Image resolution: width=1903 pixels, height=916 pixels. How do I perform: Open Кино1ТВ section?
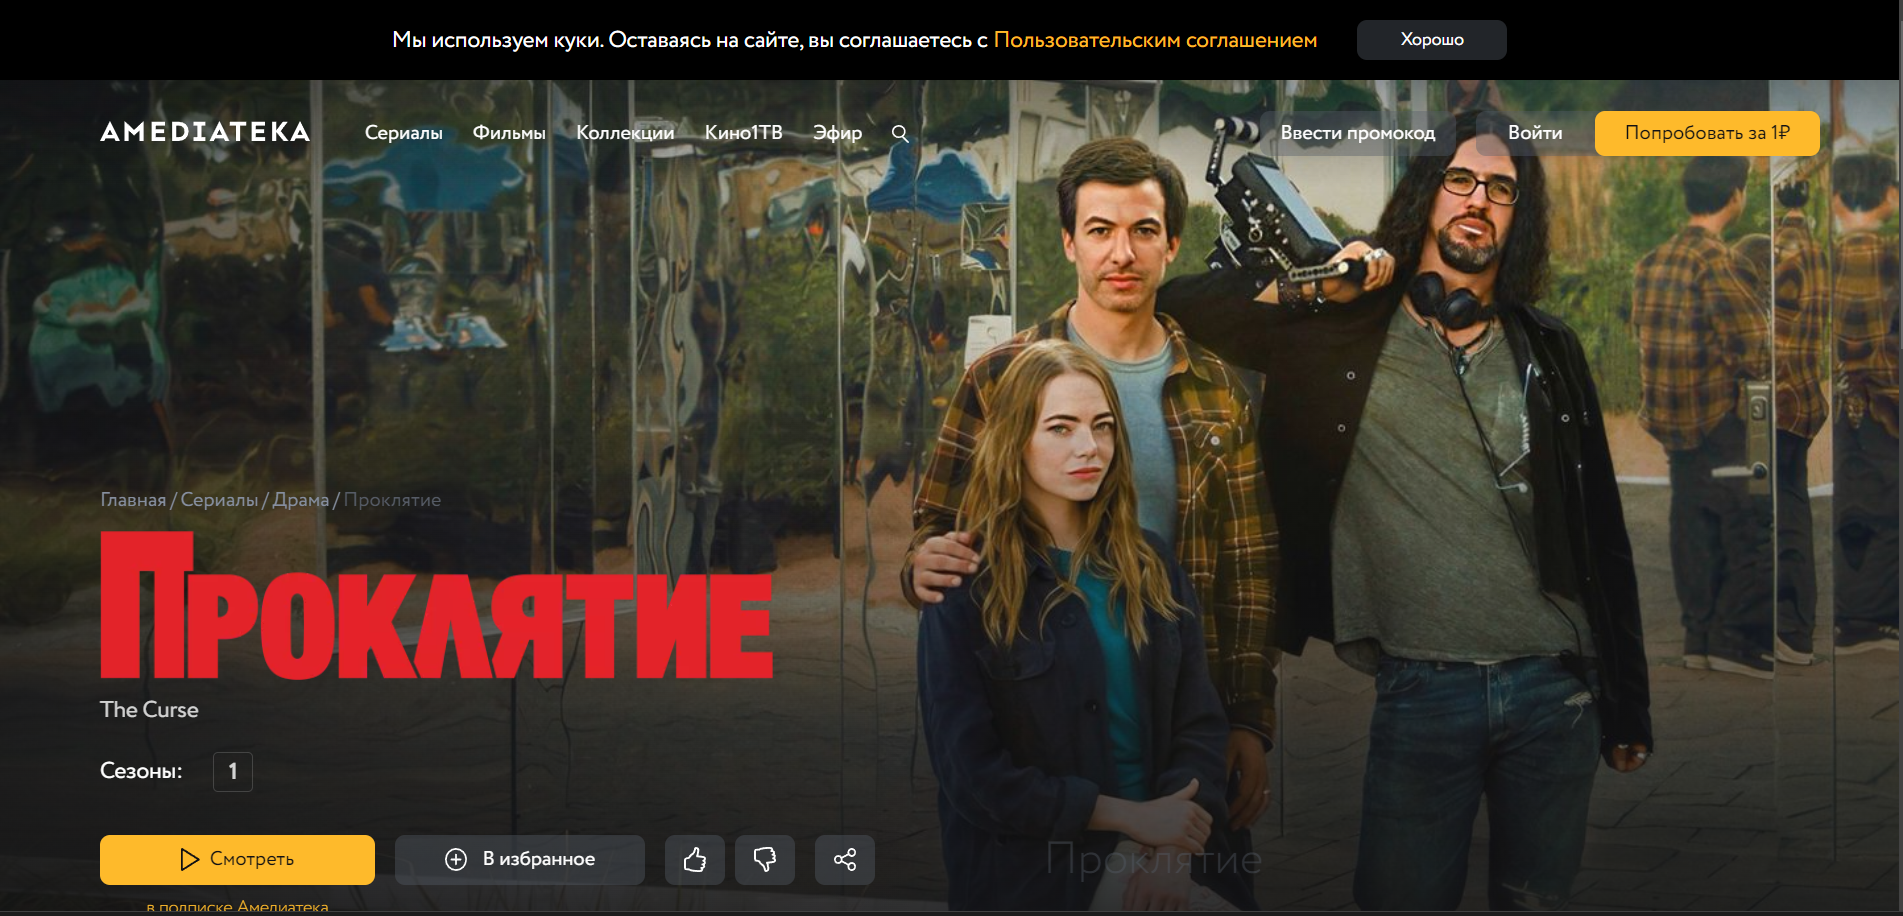(x=743, y=133)
